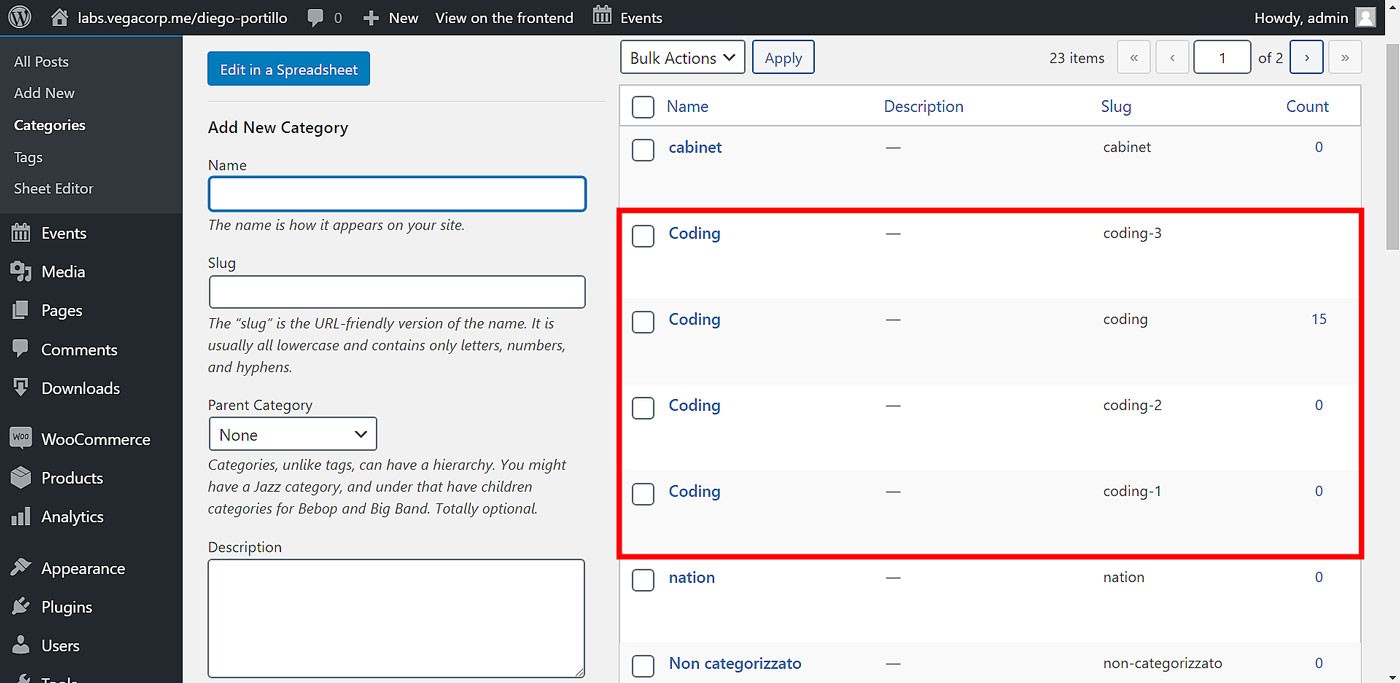The width and height of the screenshot is (1400, 683).
Task: Check the checkbox next to cabinet category
Action: 643,149
